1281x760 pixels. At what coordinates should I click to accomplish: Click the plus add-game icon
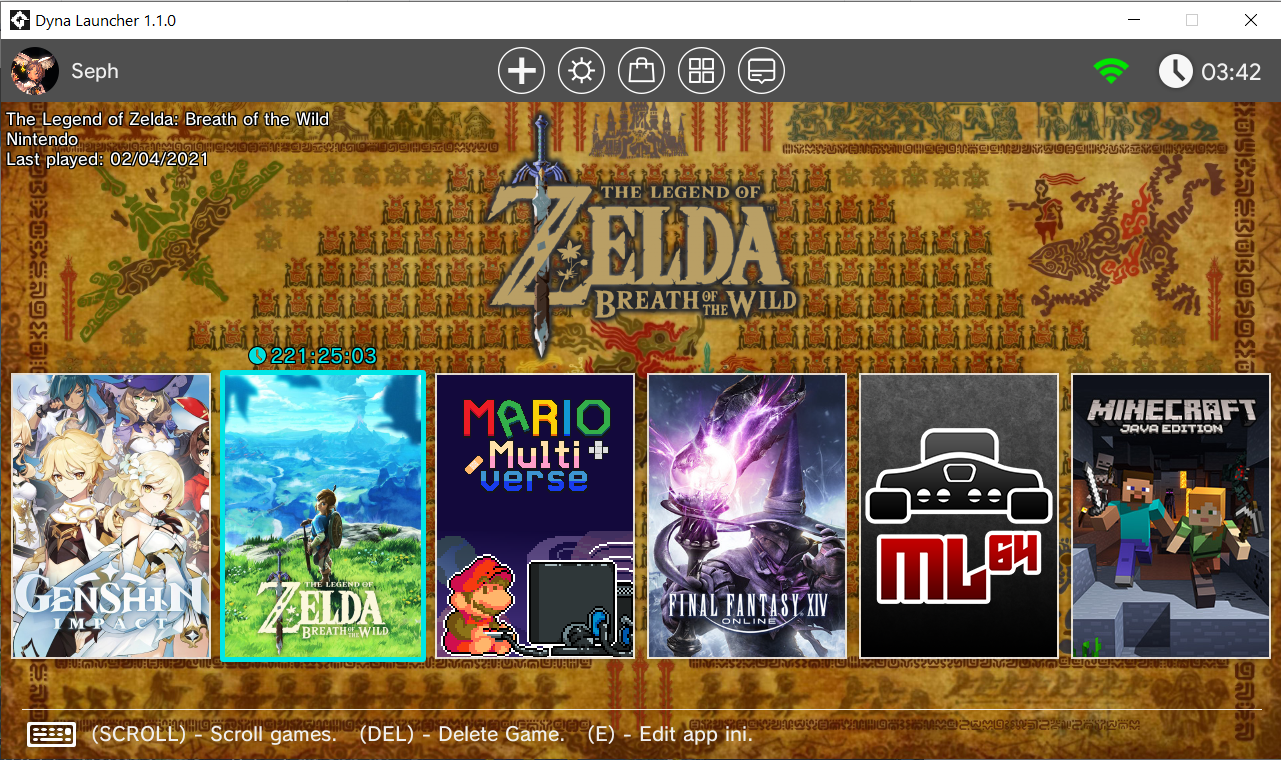522,71
